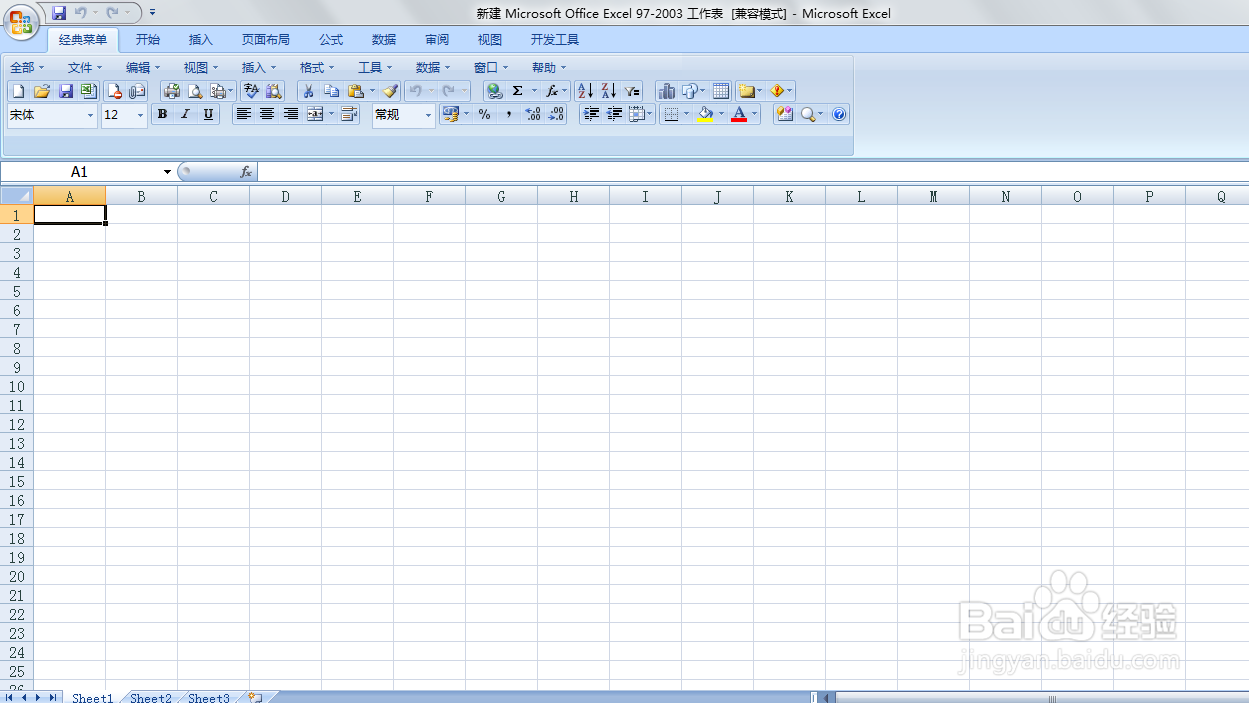Image resolution: width=1249 pixels, height=703 pixels.
Task: Switch to the 开始 ribbon tab
Action: point(148,40)
